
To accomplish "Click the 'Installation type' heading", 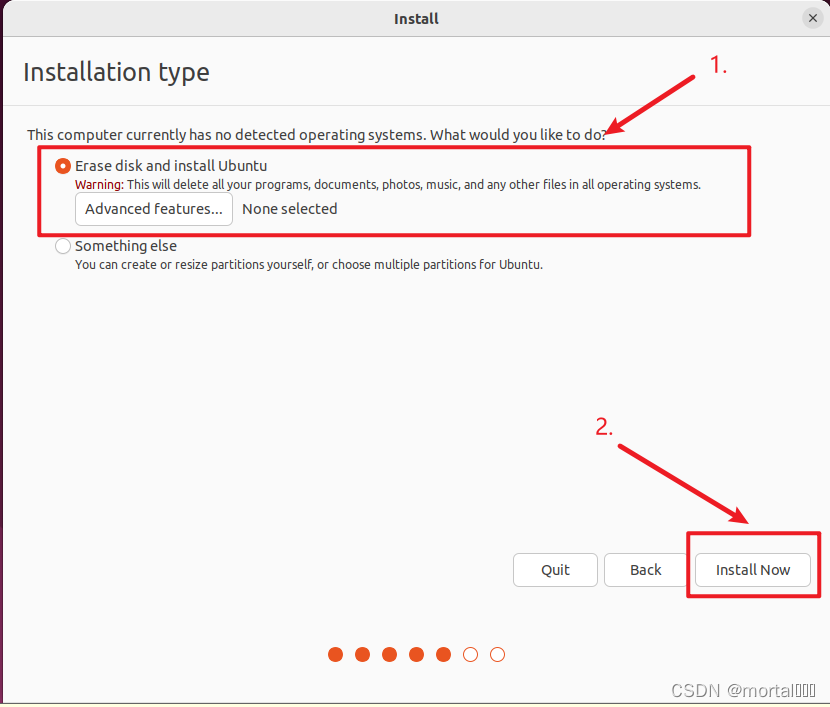I will 116,72.
